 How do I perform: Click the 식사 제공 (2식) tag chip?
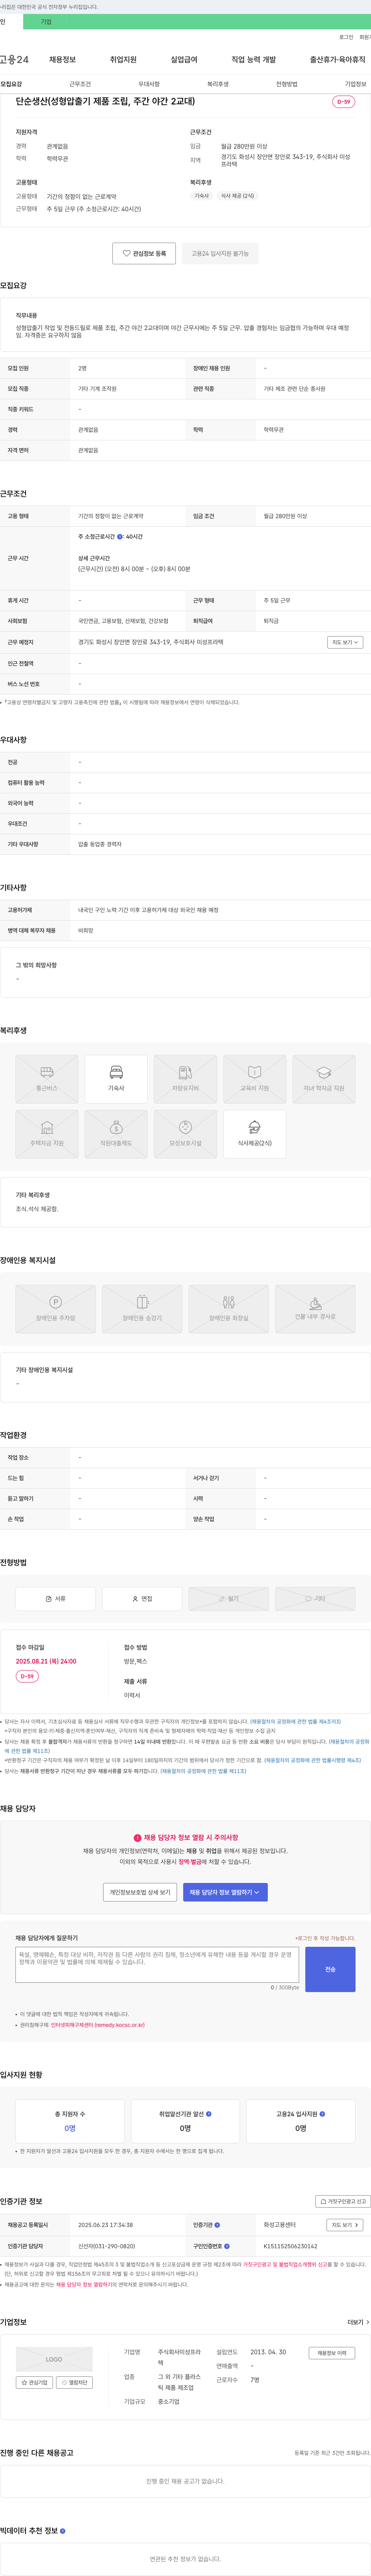pyautogui.click(x=238, y=196)
